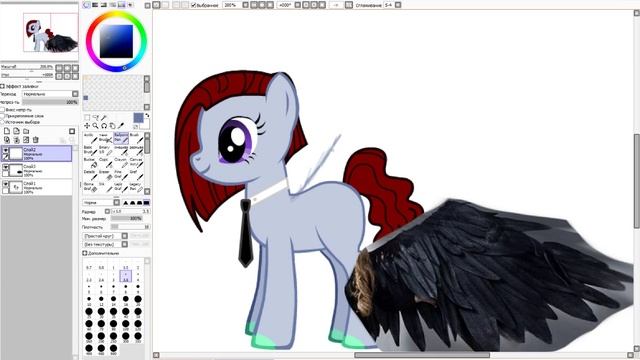Screen dimensions: 640x360
Task: Select the hand pan tool
Action: click(112, 126)
